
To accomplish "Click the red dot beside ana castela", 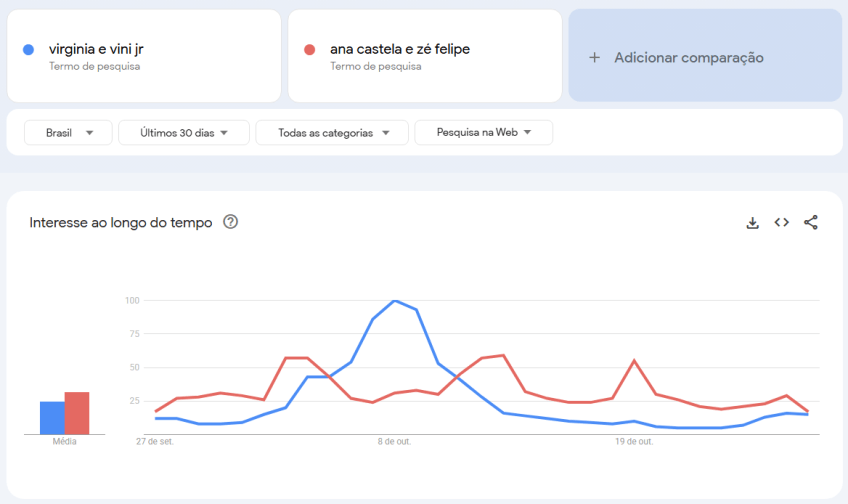I will pos(310,50).
